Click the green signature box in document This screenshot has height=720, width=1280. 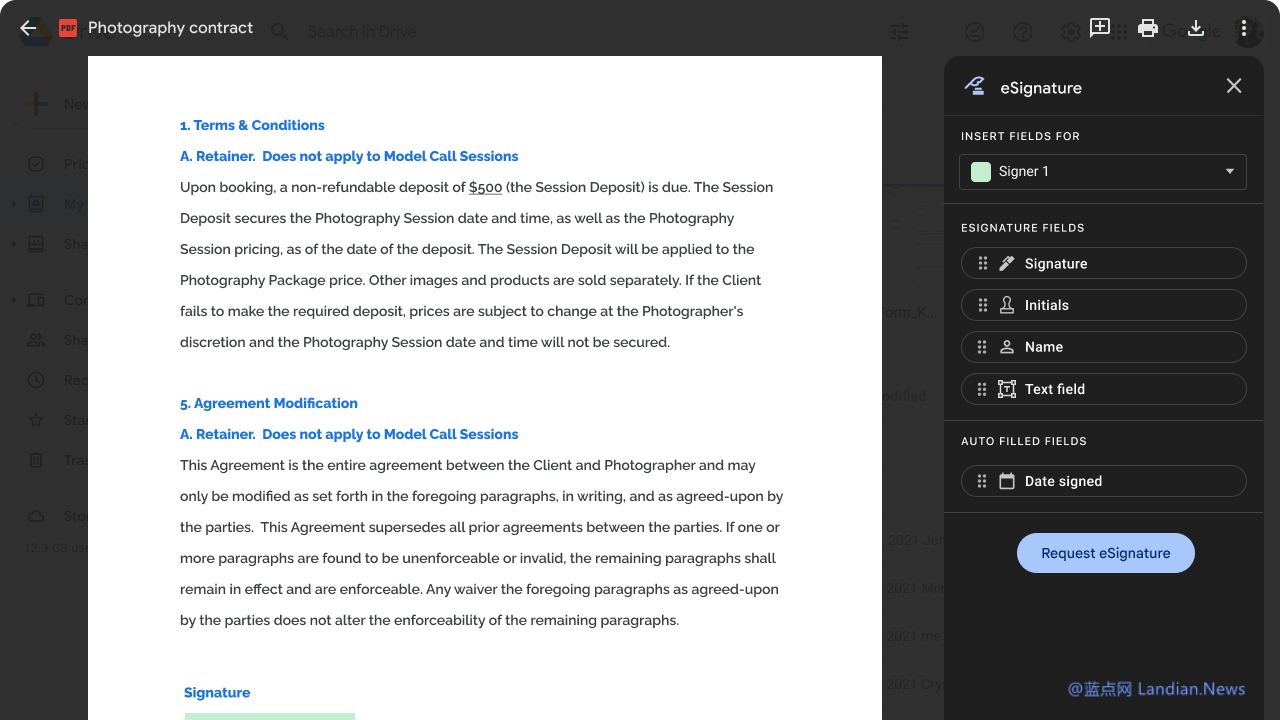270,716
